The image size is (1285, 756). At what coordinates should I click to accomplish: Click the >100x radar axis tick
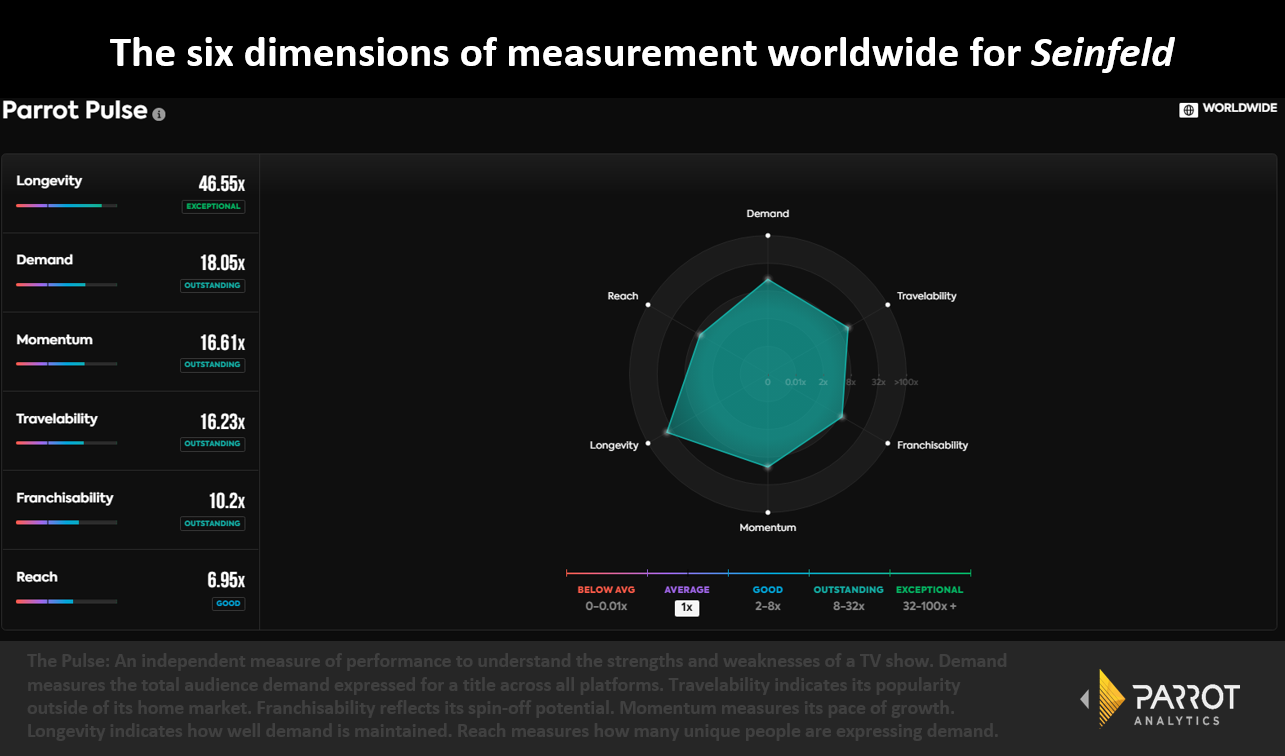tap(906, 382)
